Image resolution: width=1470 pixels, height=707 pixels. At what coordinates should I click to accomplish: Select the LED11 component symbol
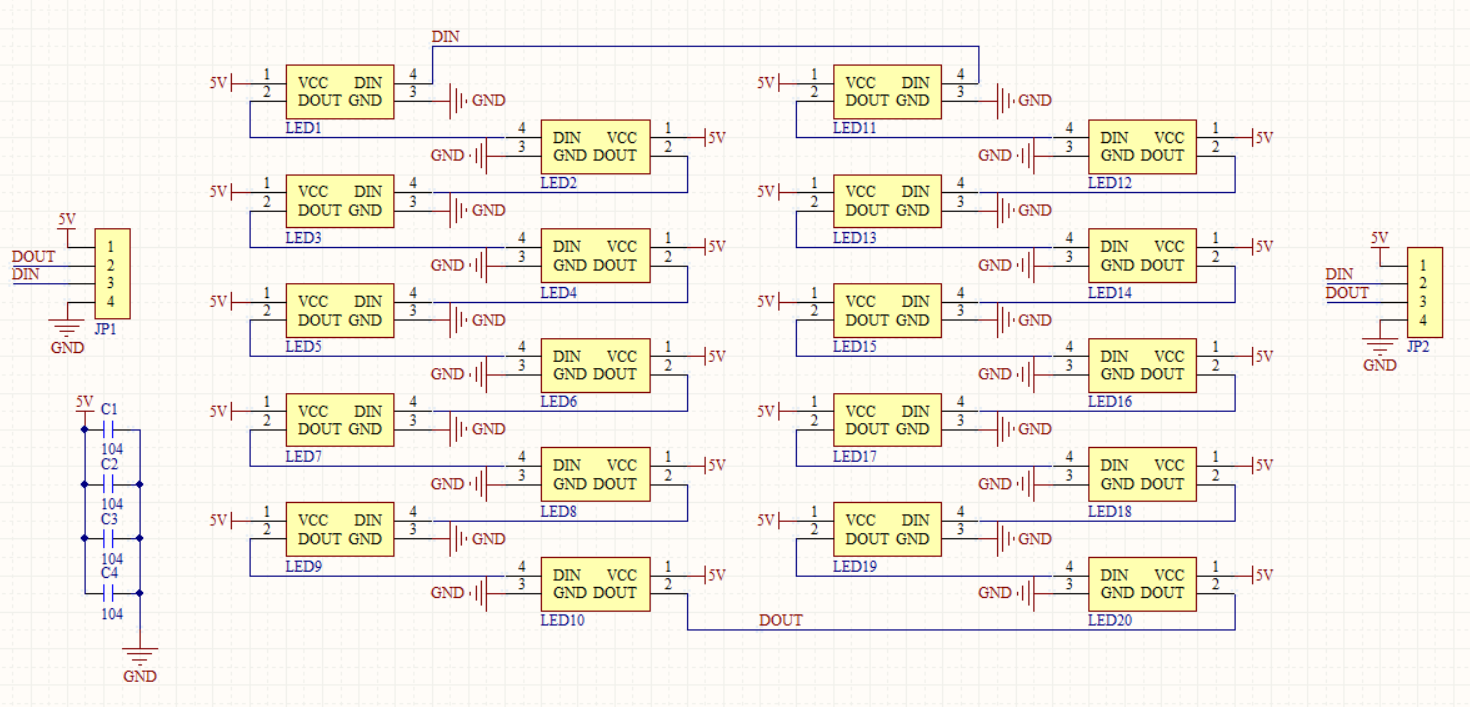[x=887, y=90]
